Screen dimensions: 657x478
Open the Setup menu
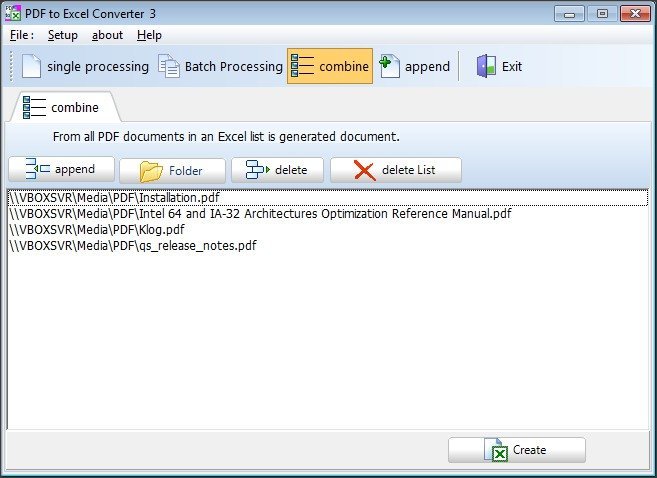tap(62, 35)
